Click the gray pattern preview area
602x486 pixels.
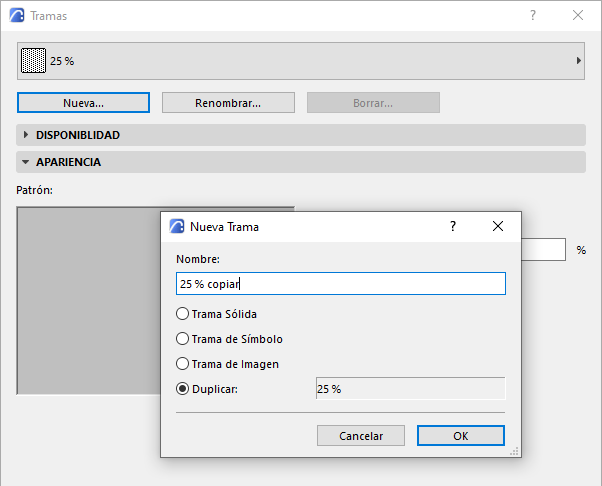[x=88, y=300]
